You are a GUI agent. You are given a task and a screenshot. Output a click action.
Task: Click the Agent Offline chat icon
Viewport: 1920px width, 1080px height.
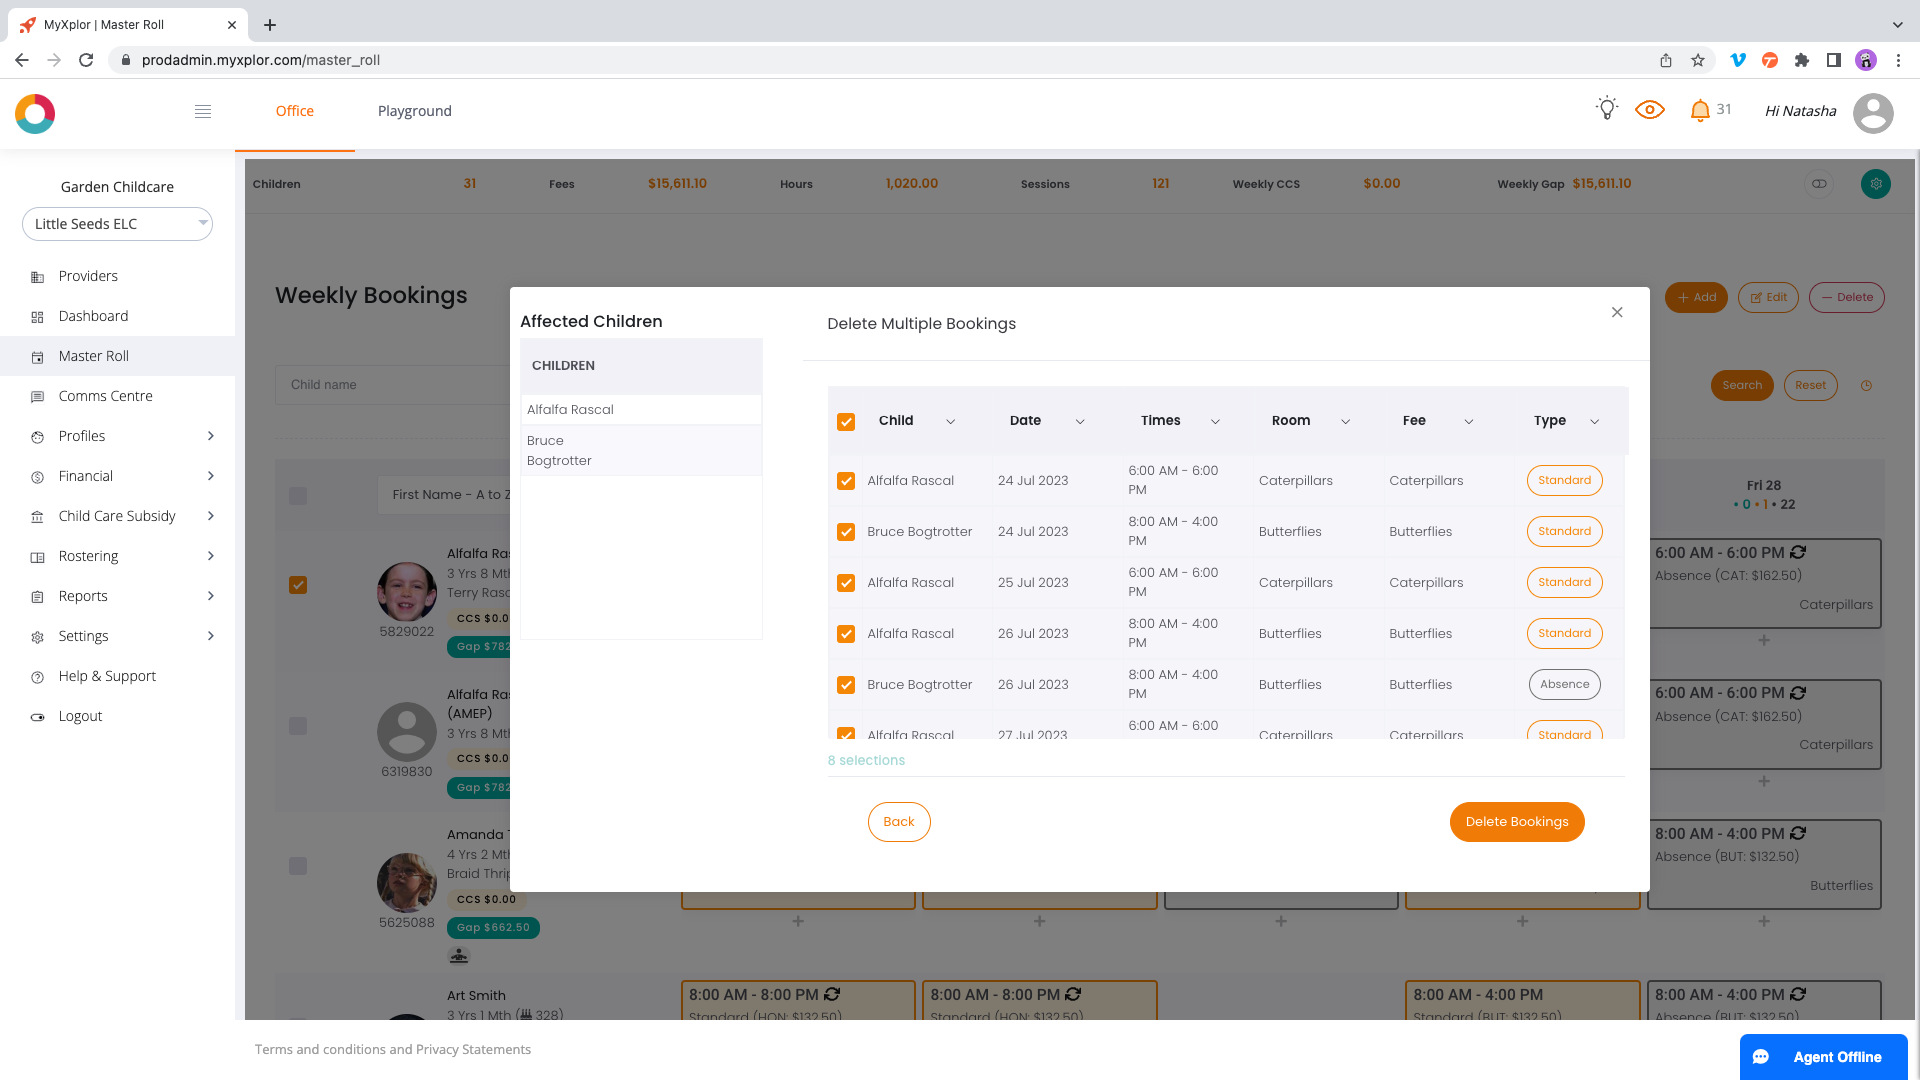(1762, 1057)
